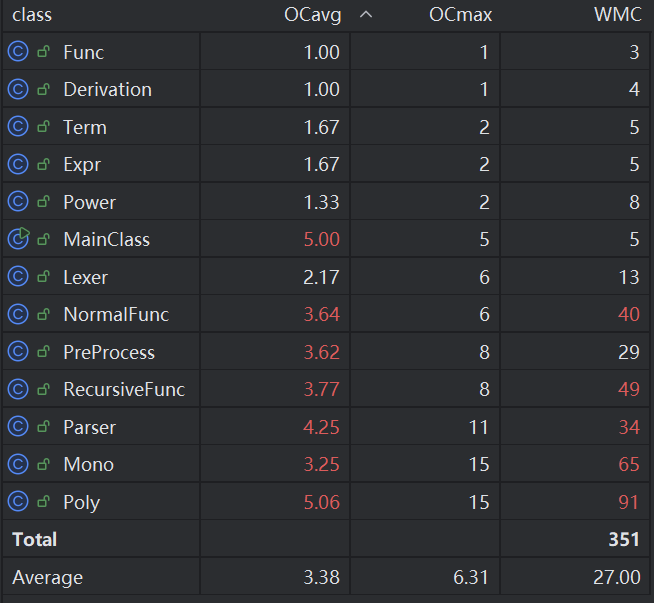Click the Total row WMC value 351
654x603 pixels.
pyautogui.click(x=622, y=540)
